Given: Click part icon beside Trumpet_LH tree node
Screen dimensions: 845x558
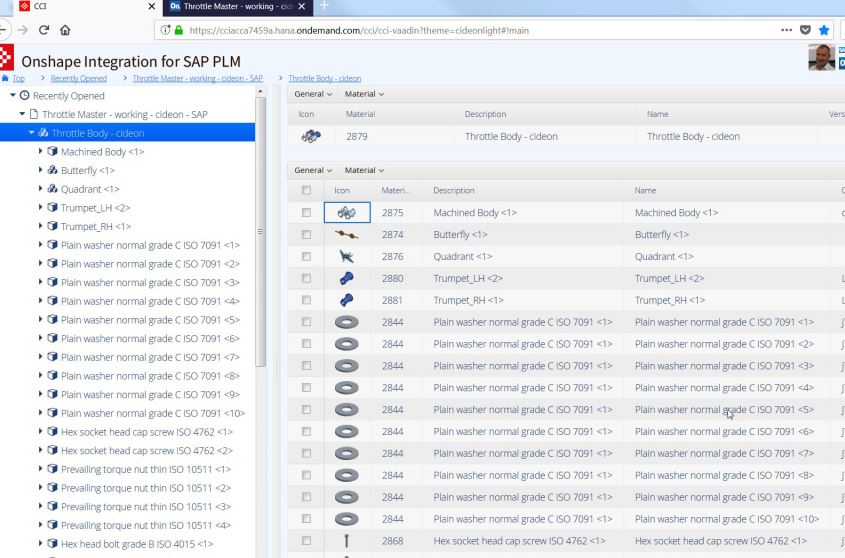Looking at the screenshot, I should [x=52, y=208].
